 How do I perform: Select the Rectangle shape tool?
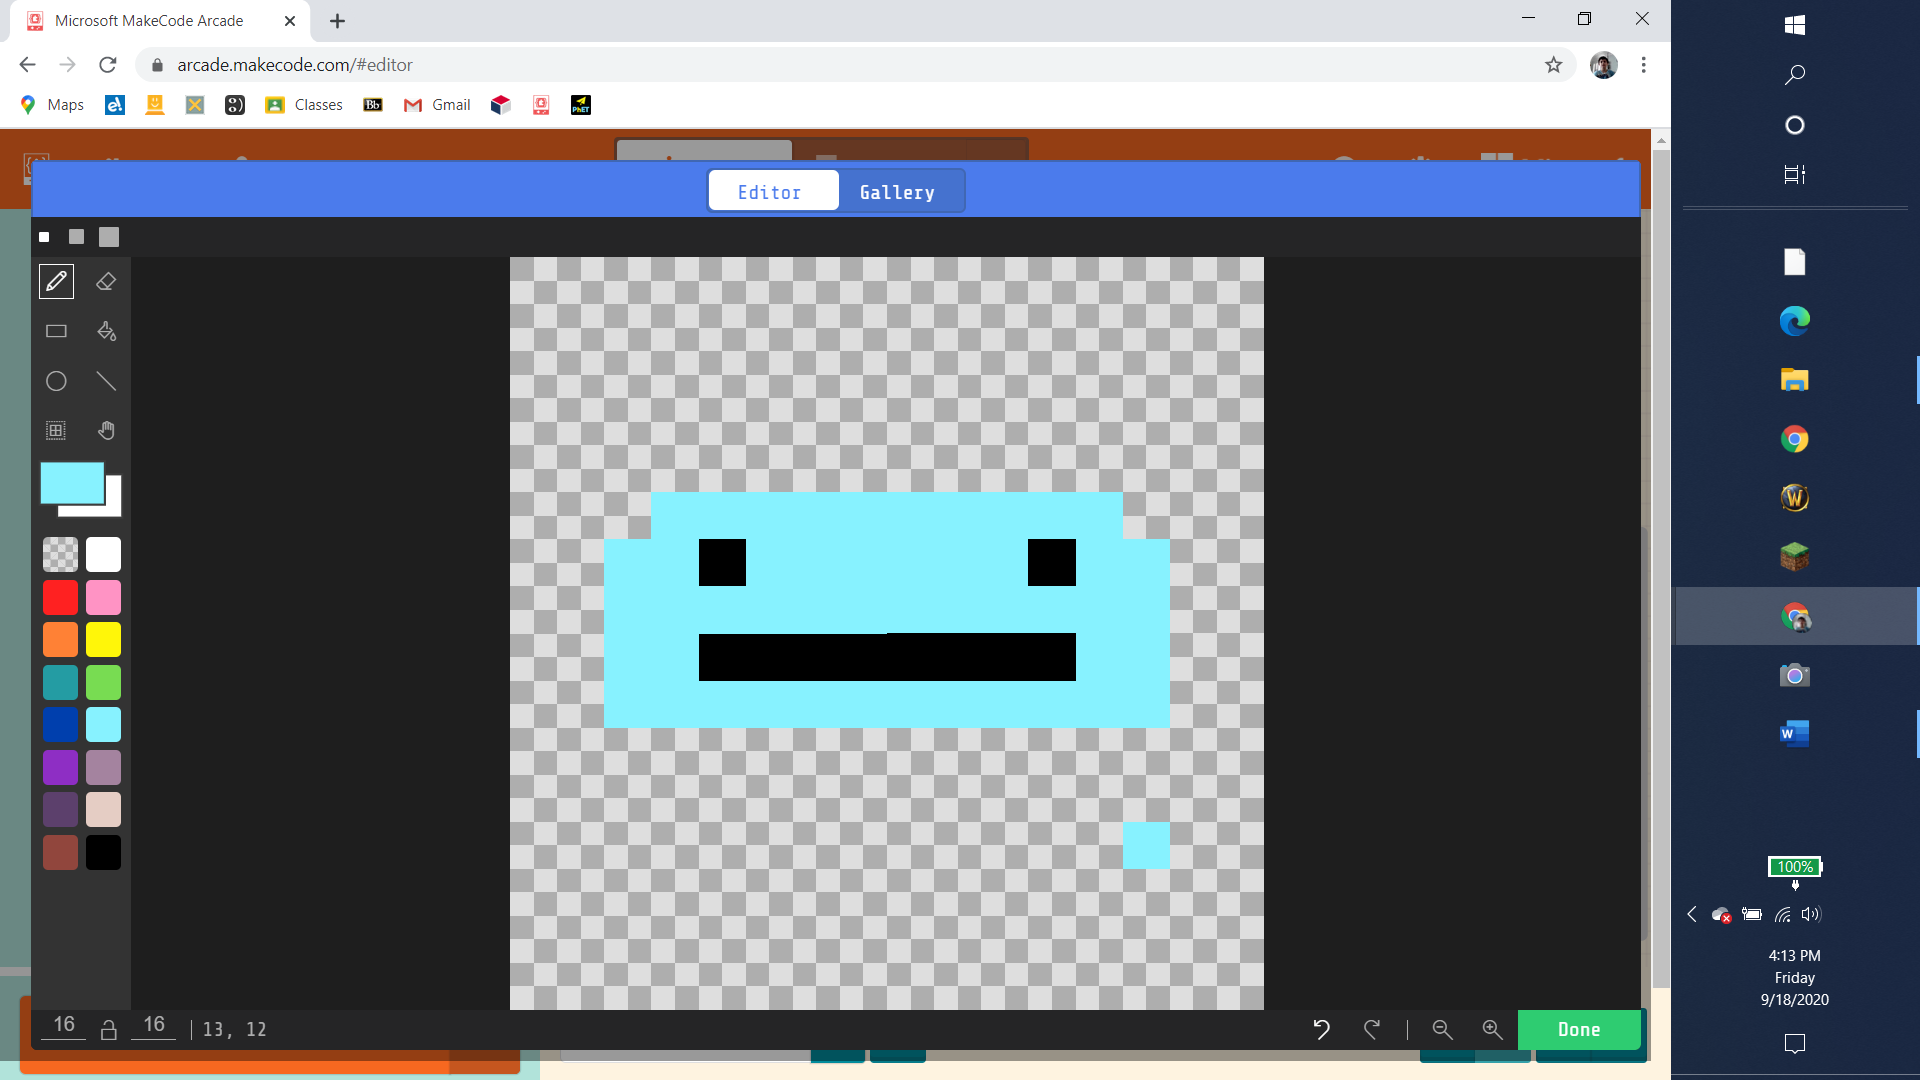(56, 331)
